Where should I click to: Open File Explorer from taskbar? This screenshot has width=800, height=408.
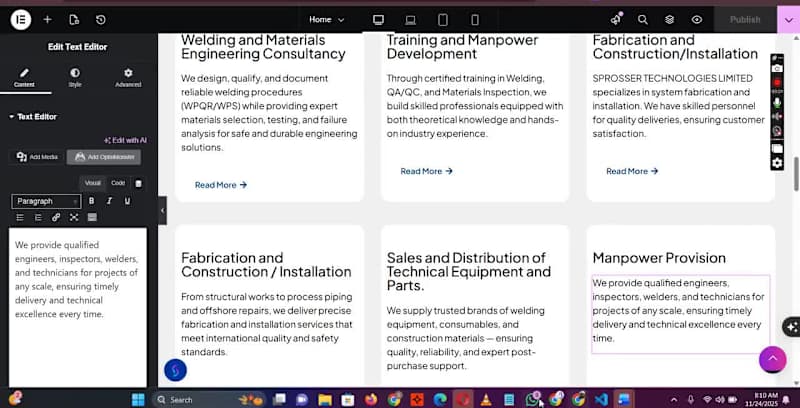coord(325,399)
